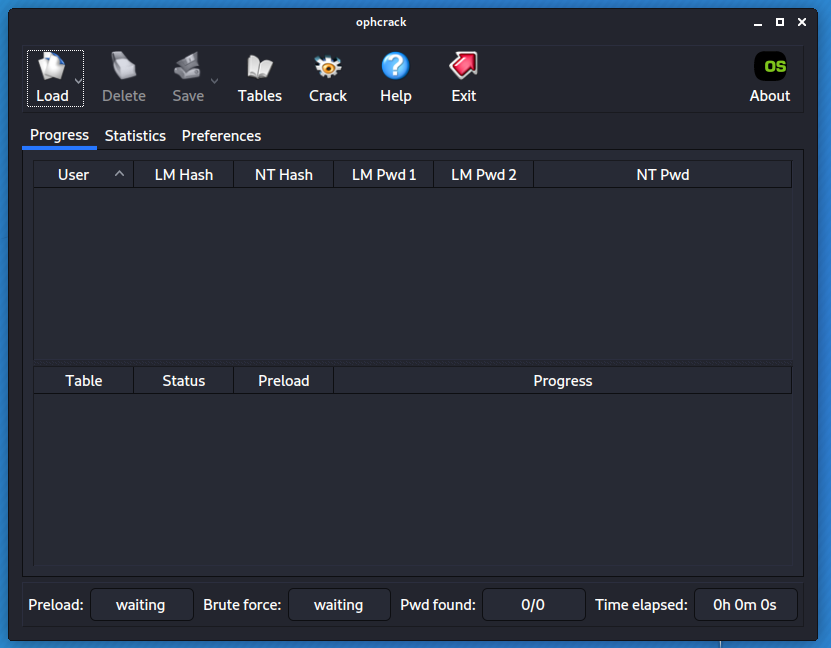
Task: Open the Preferences tab
Action: click(221, 136)
